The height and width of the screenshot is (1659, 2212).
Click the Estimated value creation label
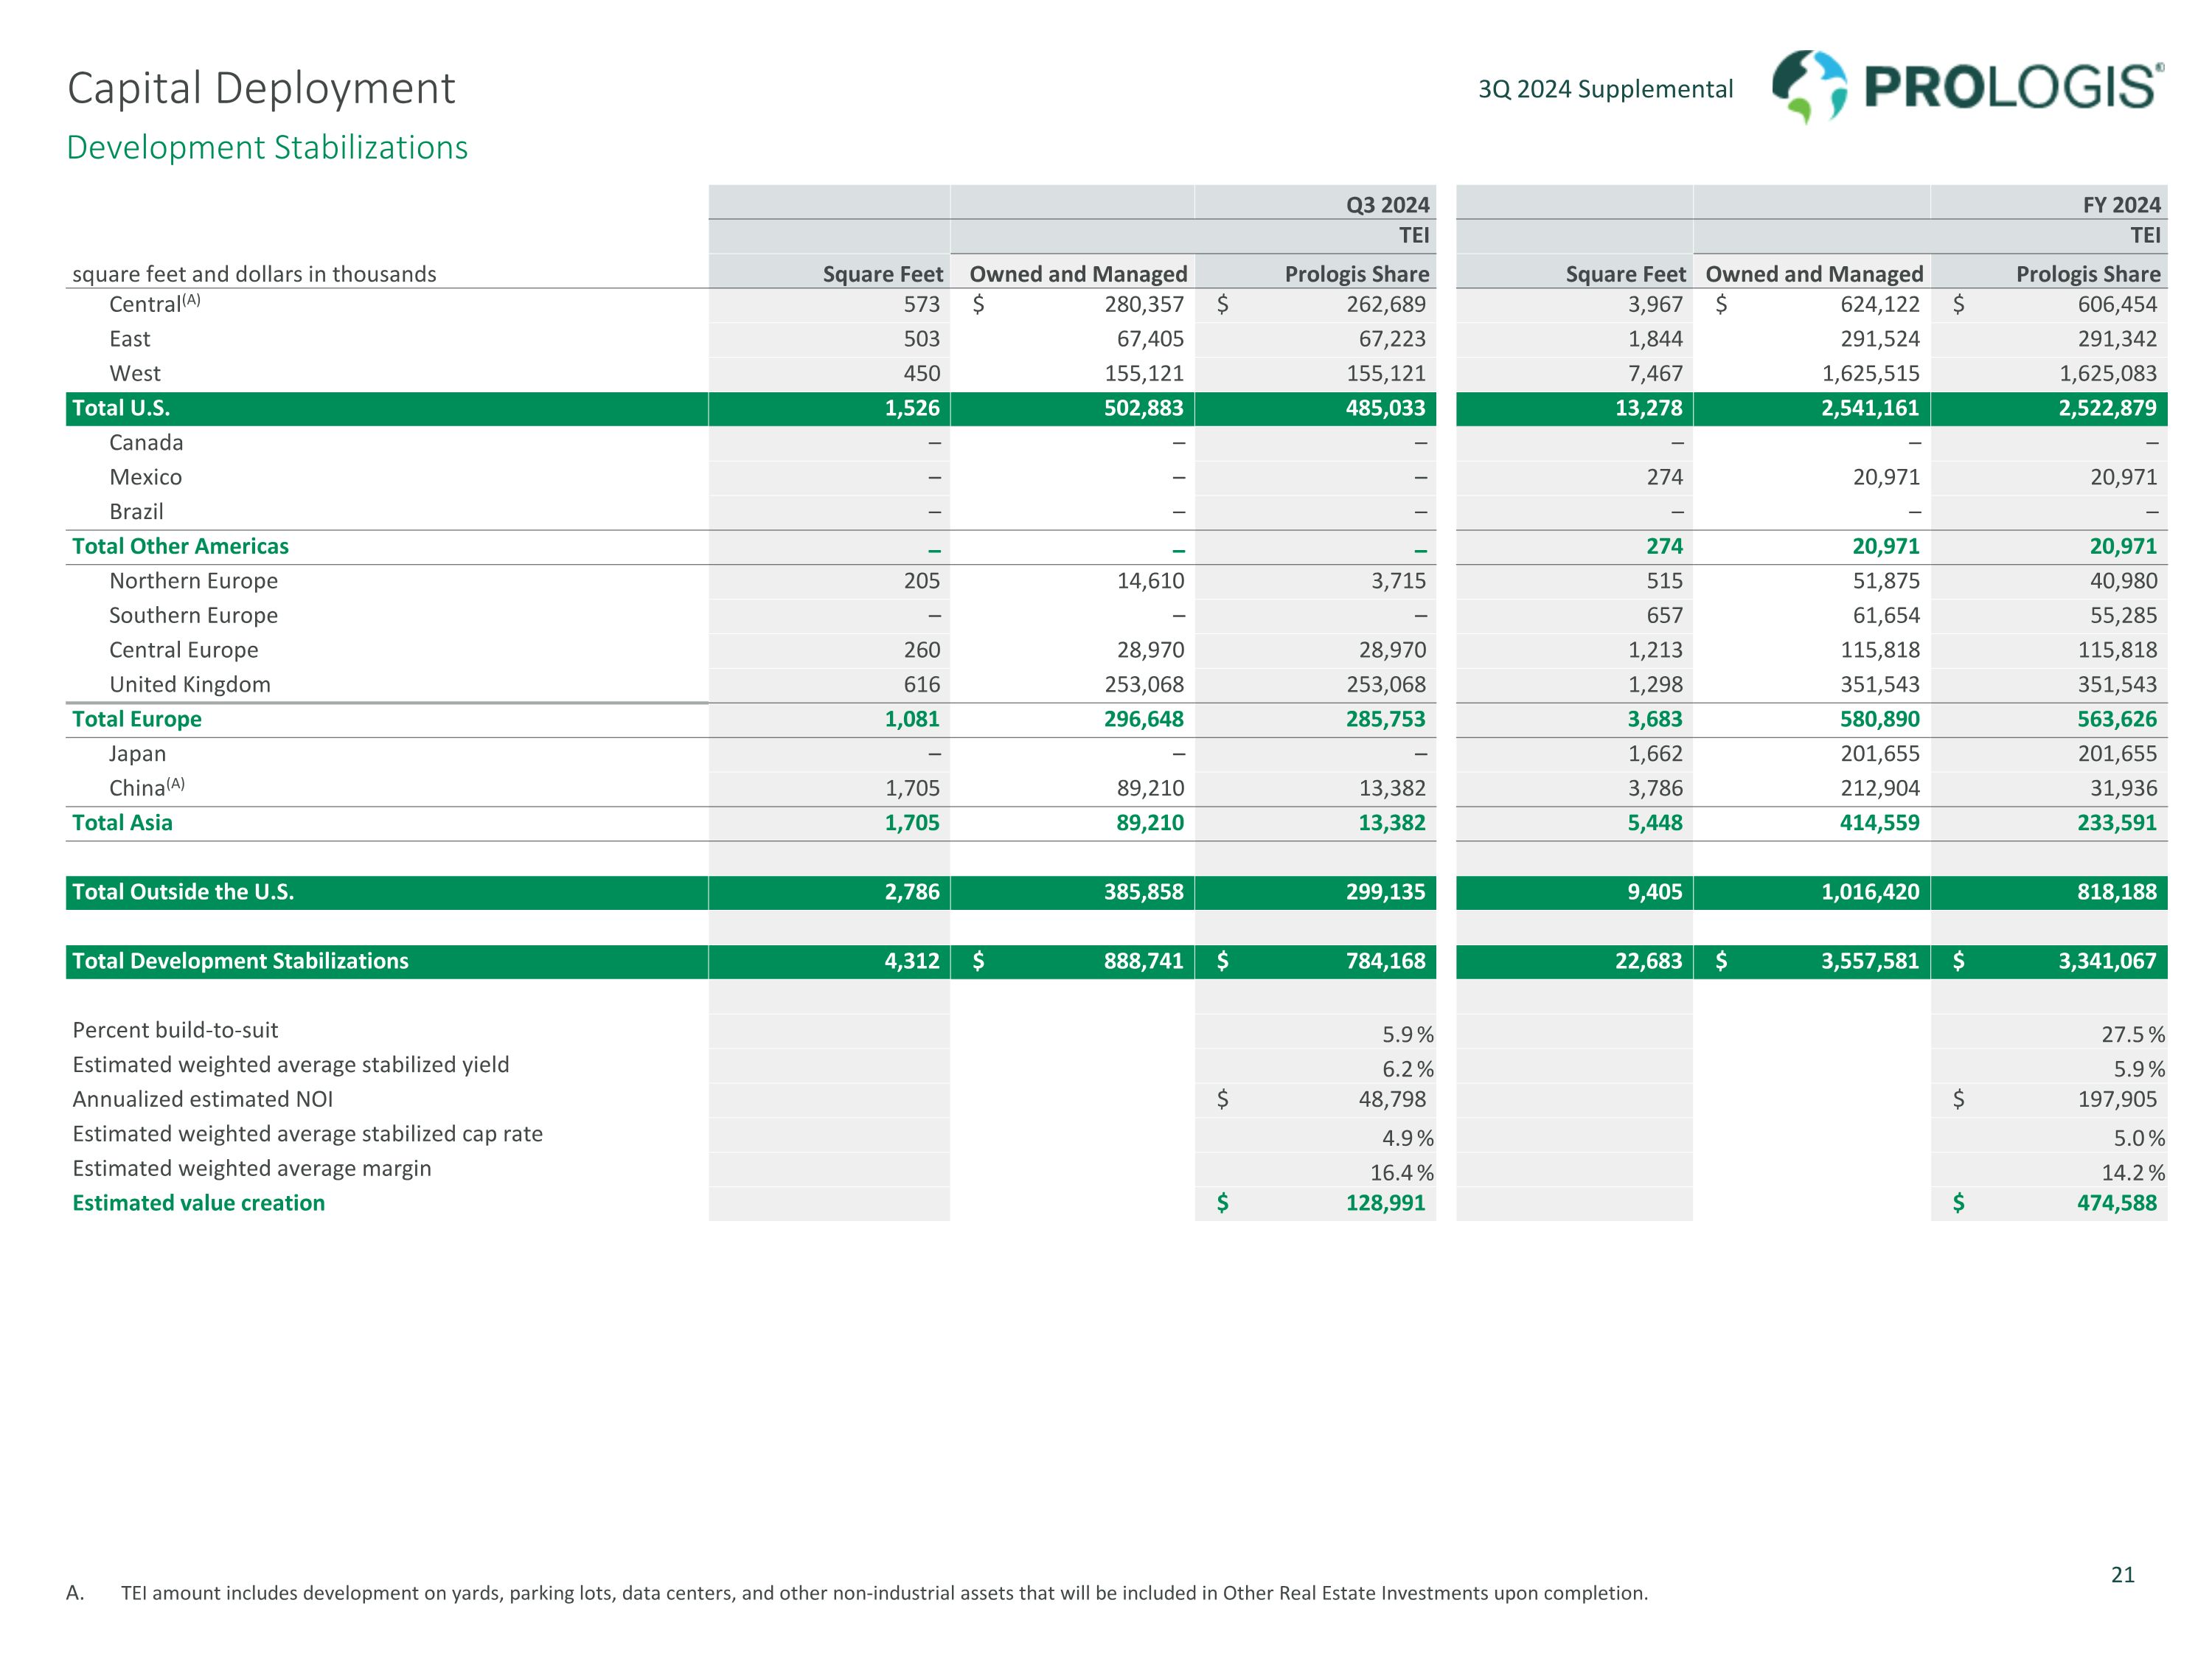198,1203
